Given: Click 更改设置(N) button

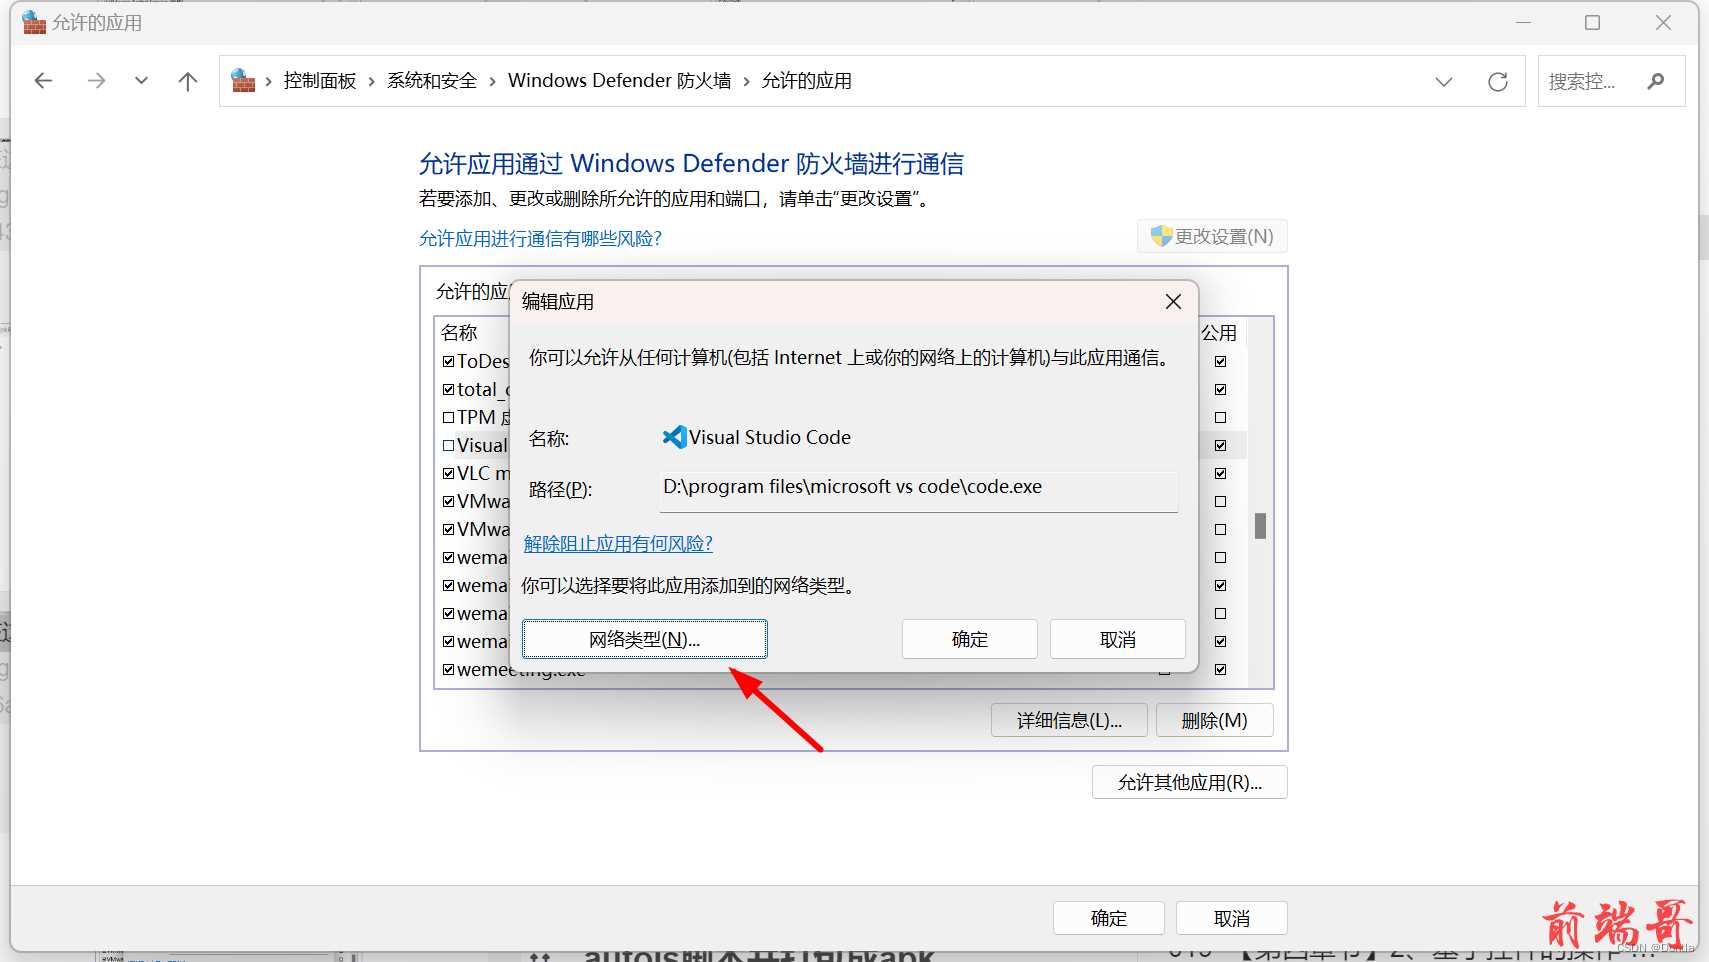Looking at the screenshot, I should [x=1212, y=236].
